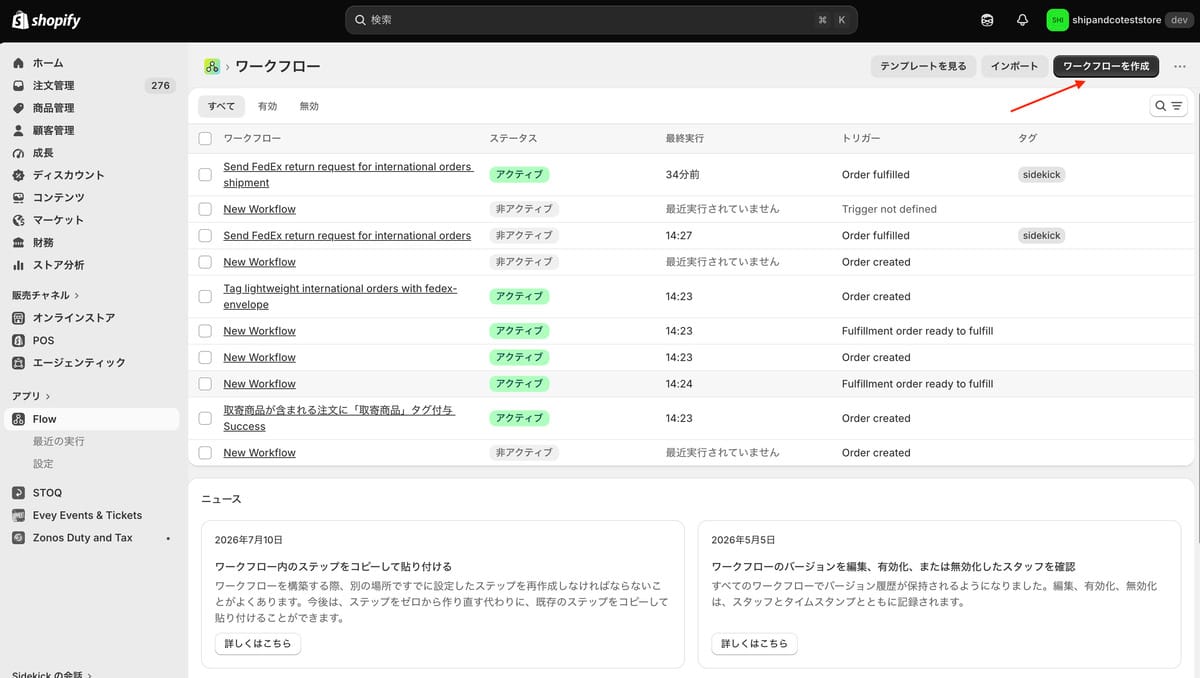1200x678 pixels.
Task: Toggle the select-all workflows checkbox
Action: (x=205, y=138)
